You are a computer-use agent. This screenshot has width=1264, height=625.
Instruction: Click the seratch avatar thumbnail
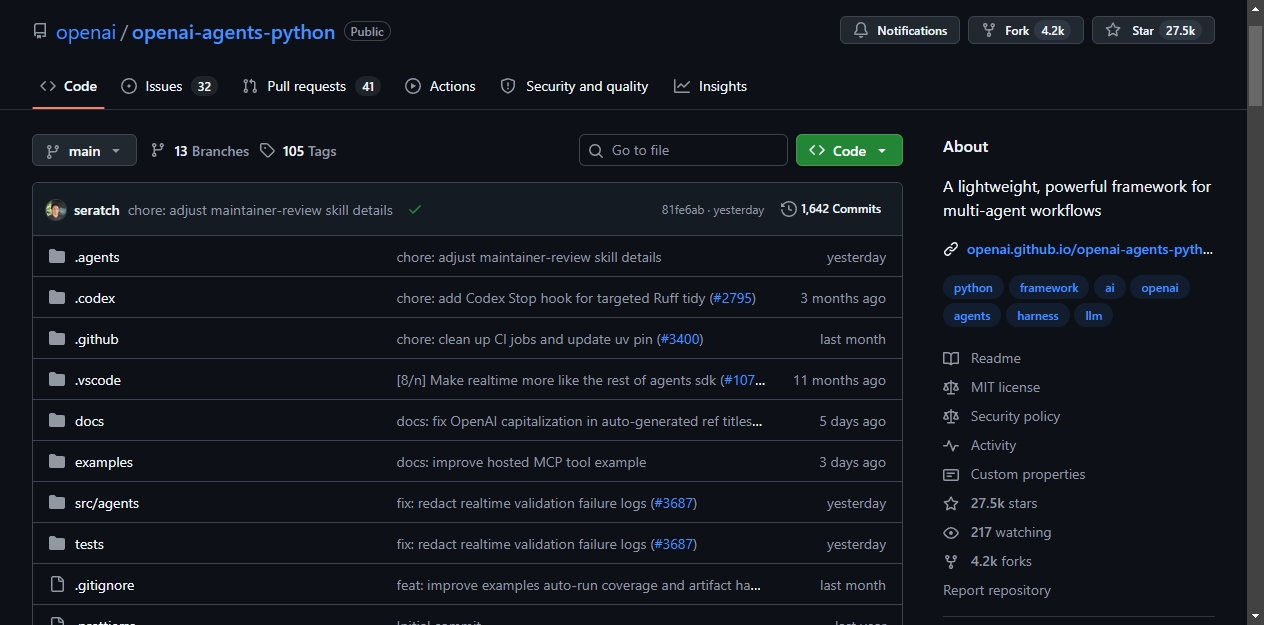(56, 210)
